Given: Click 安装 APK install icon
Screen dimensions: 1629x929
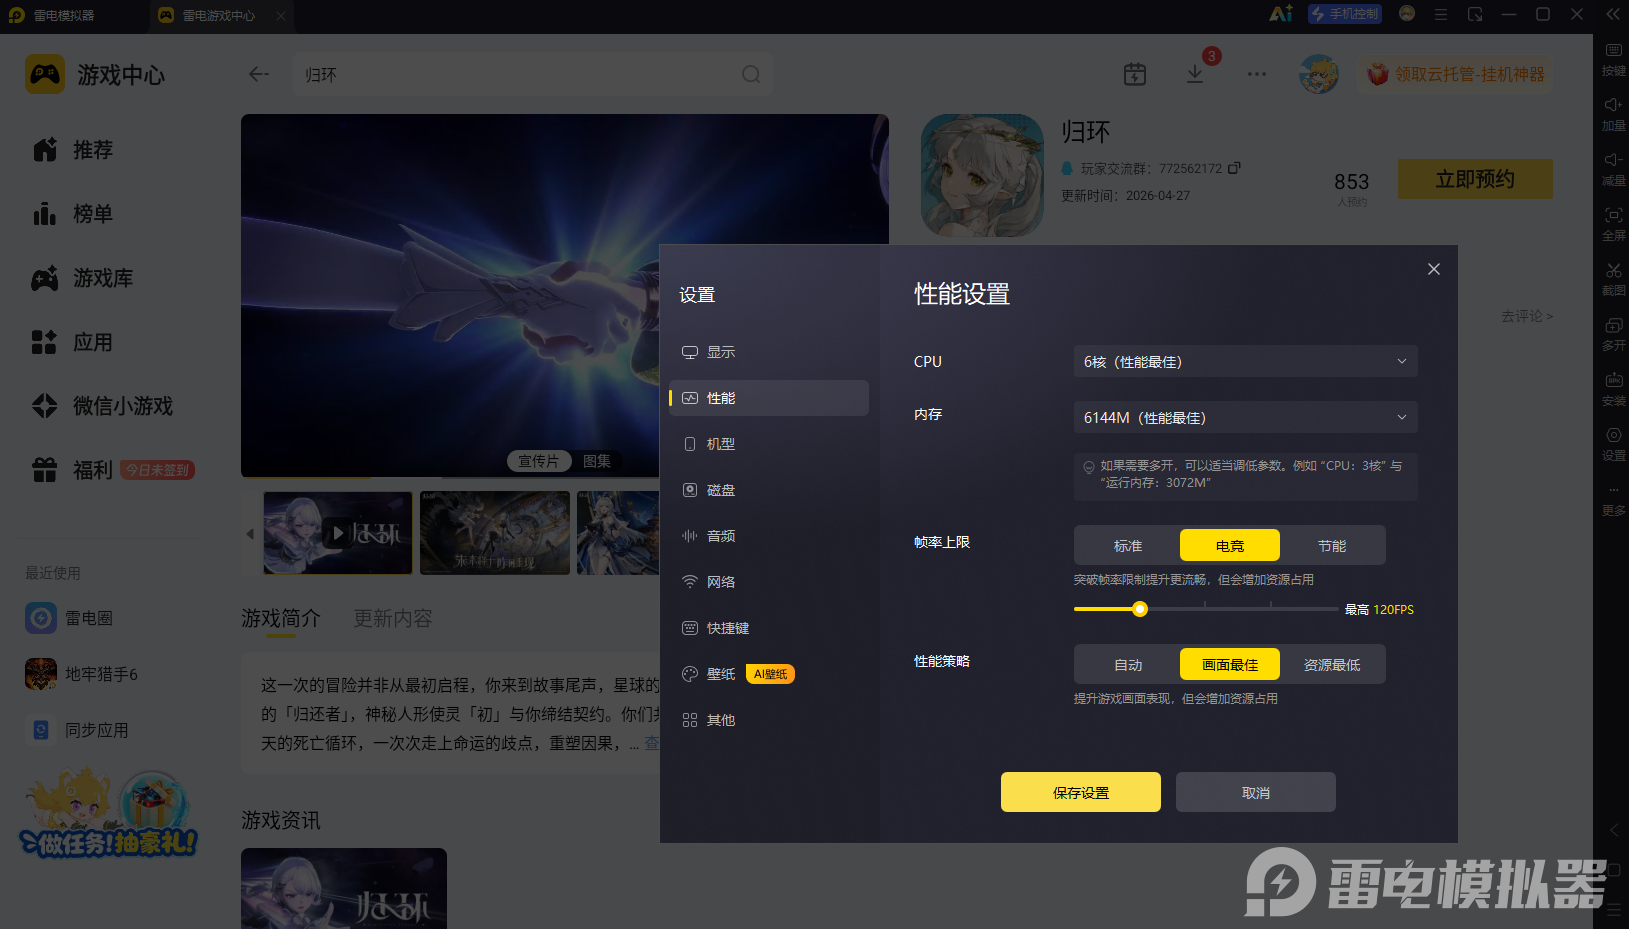Looking at the screenshot, I should (1613, 390).
